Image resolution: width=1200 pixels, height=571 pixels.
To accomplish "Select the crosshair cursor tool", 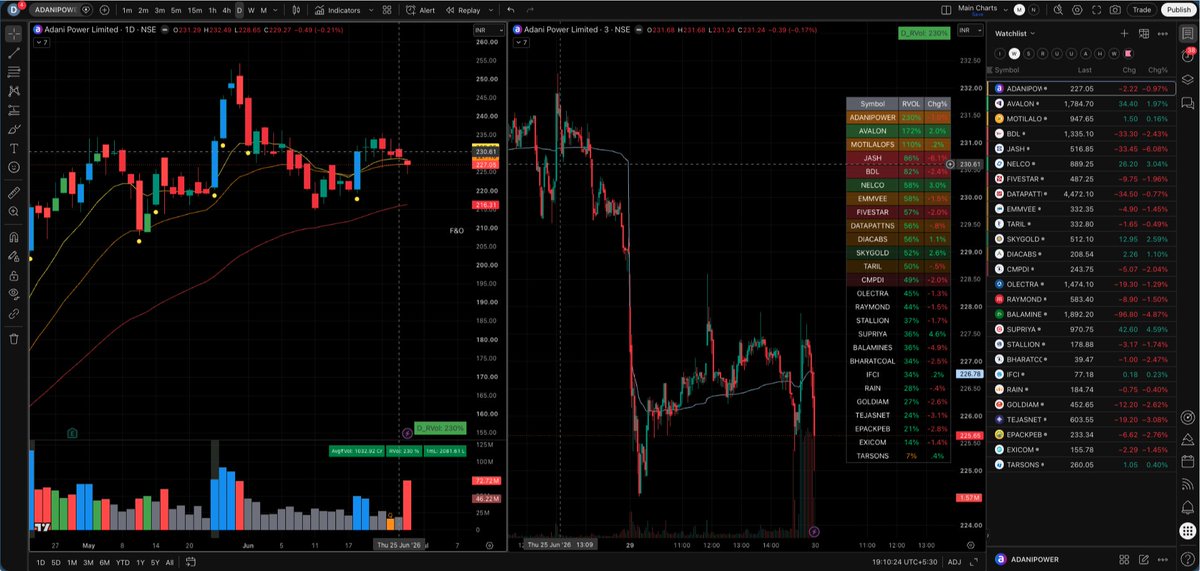I will coord(14,32).
